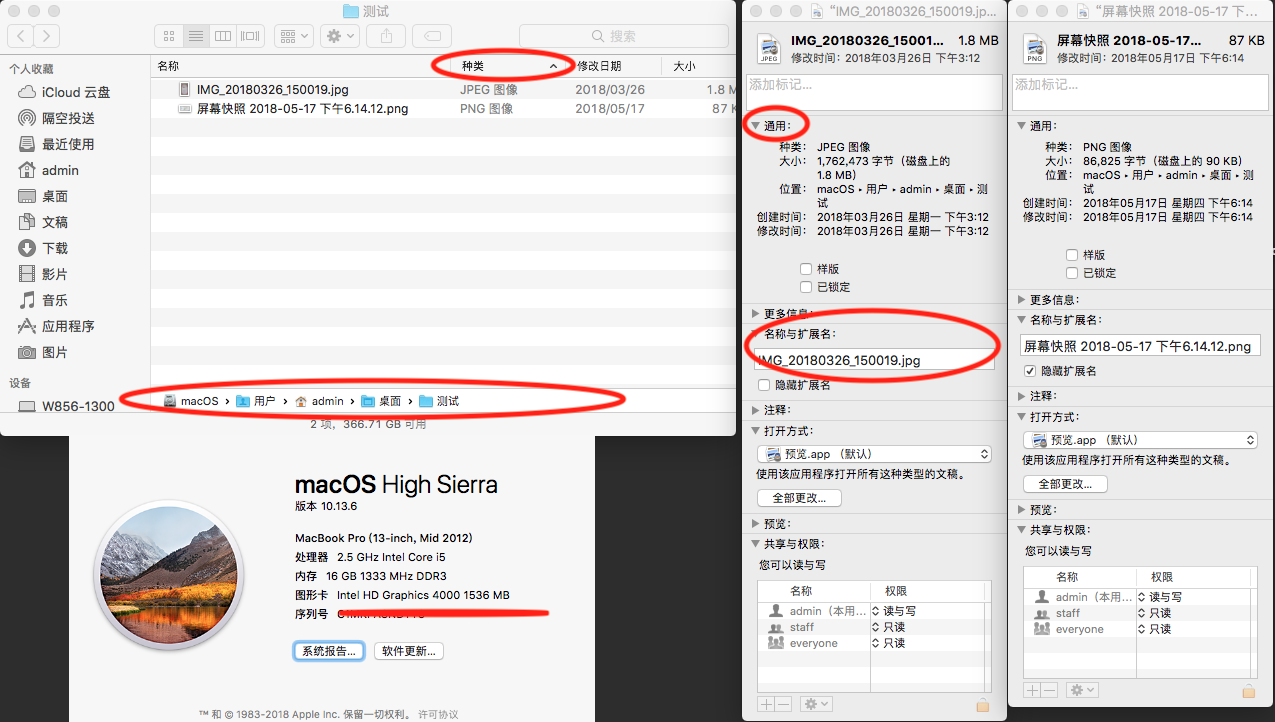
Task: Open the 打开方式 dropdown in the JPG info window
Action: (873, 454)
